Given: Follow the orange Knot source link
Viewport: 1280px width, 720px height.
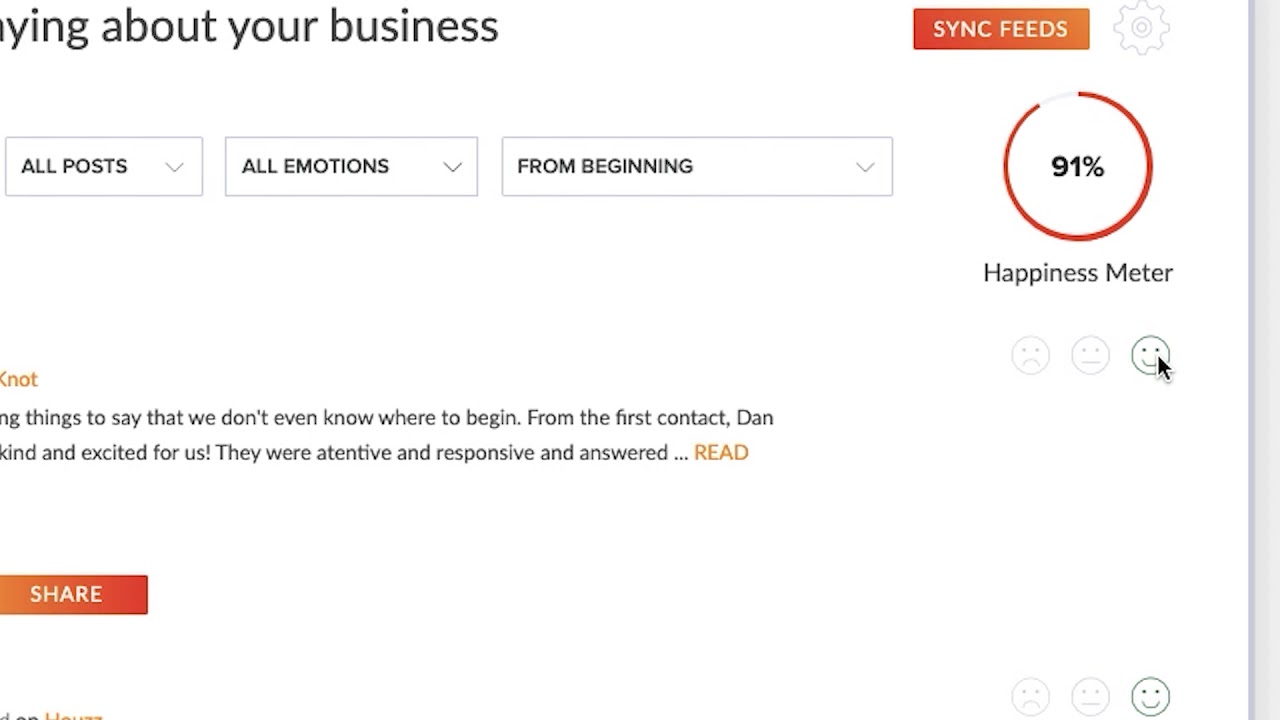Looking at the screenshot, I should coord(18,379).
